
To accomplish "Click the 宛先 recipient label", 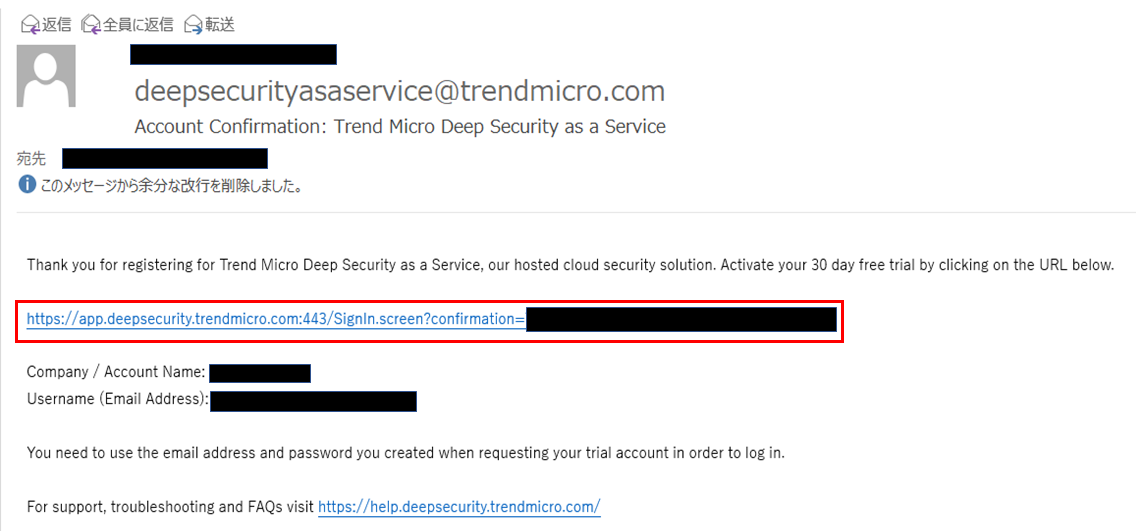I will pyautogui.click(x=31, y=158).
